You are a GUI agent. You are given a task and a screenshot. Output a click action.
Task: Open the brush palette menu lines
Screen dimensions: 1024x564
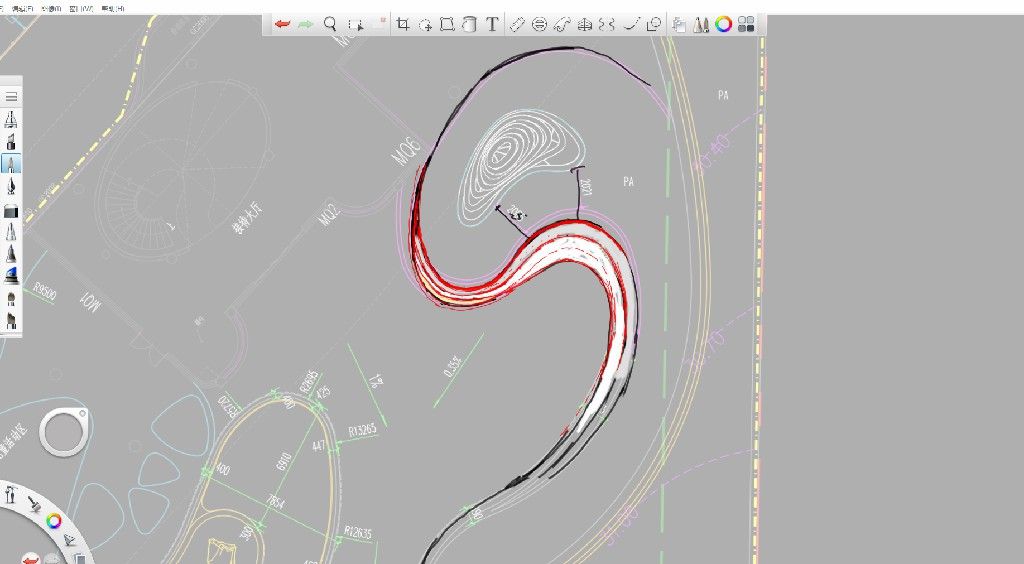11,97
